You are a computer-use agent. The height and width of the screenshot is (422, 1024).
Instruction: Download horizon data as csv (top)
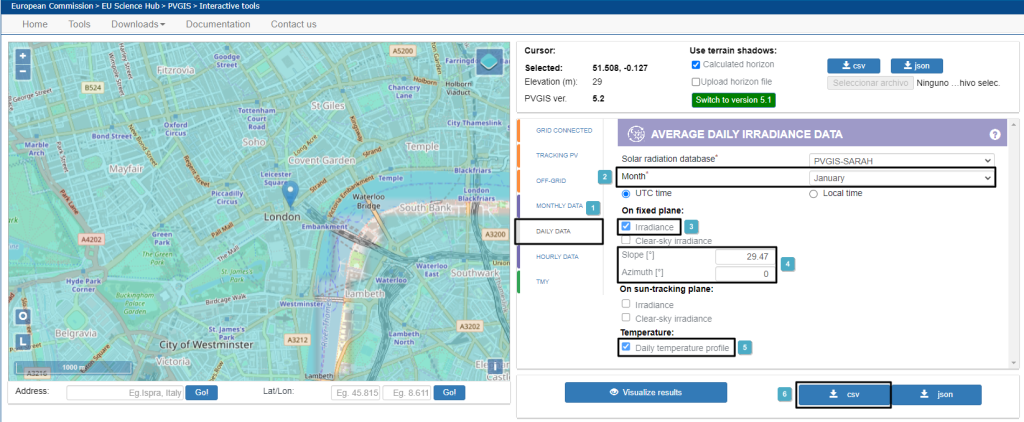(x=854, y=65)
